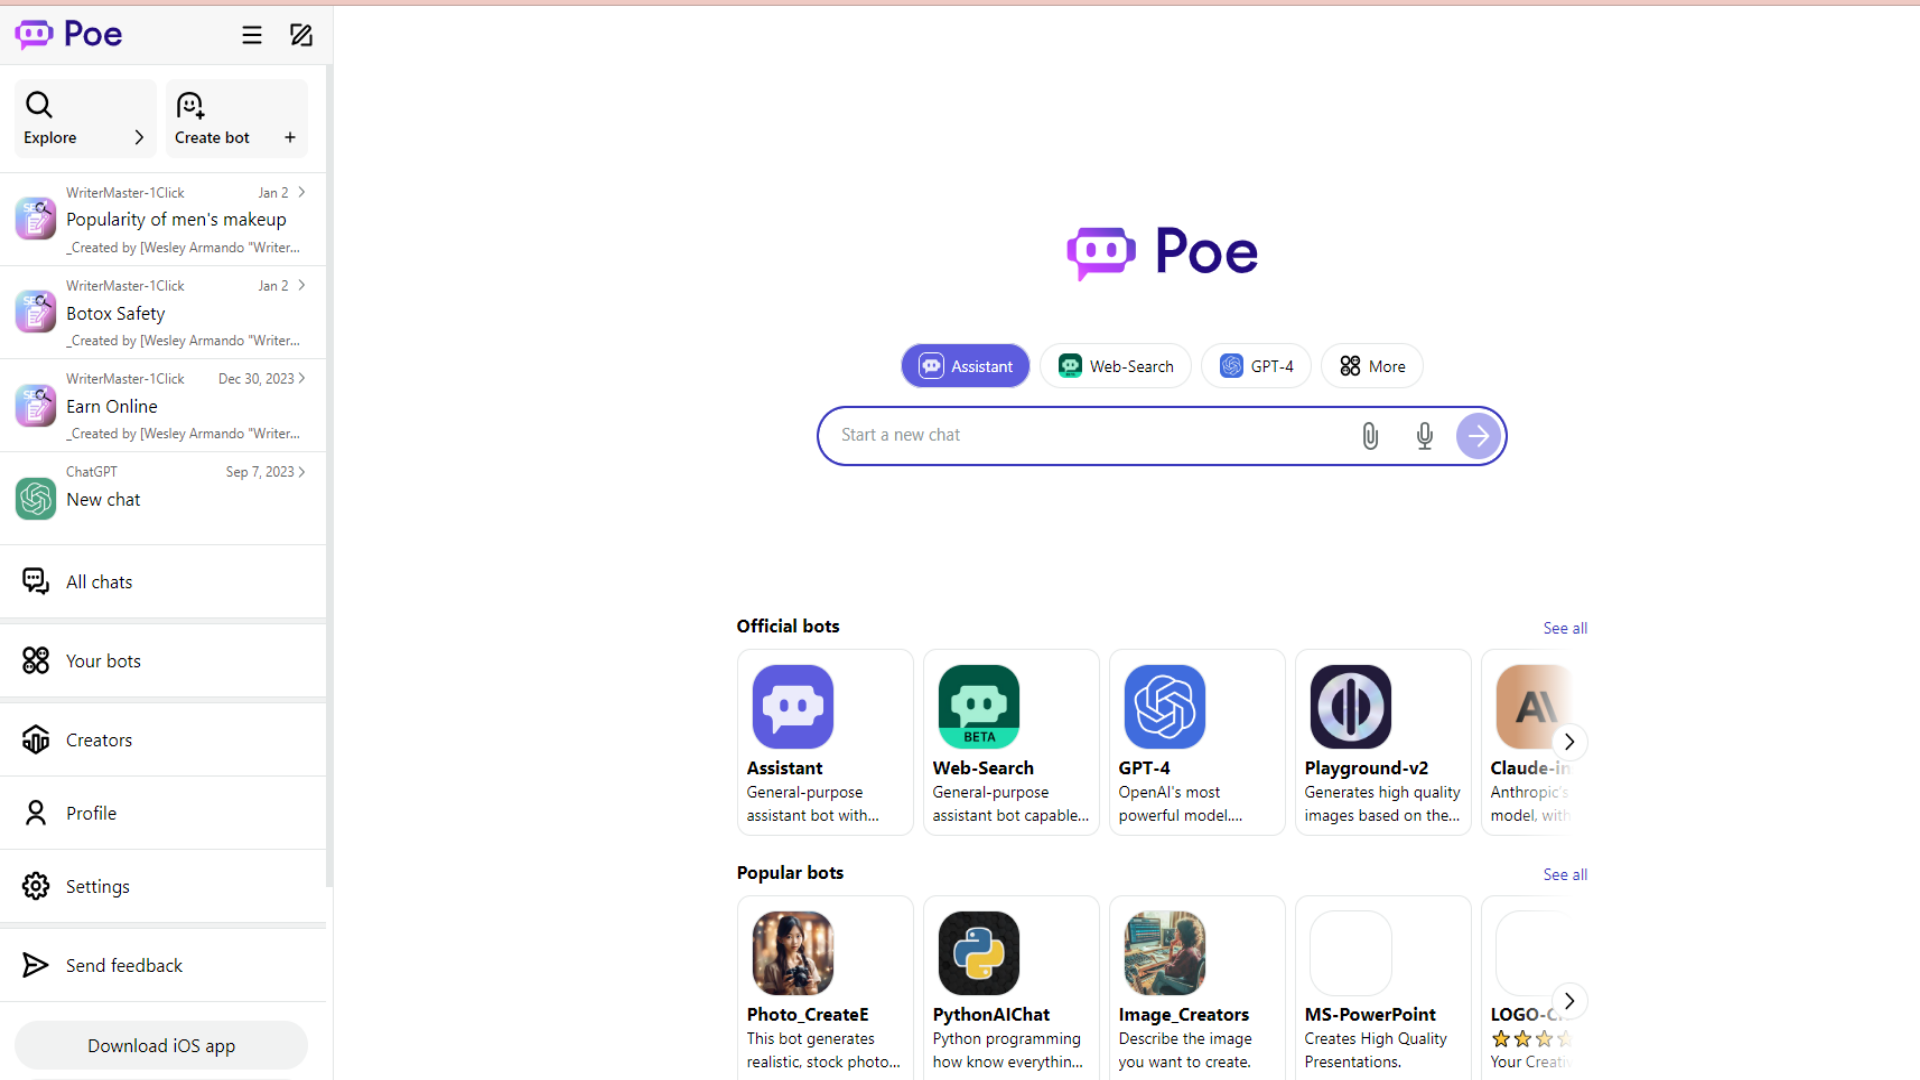
Task: Select the GPT-4 bot chip
Action: click(1256, 366)
